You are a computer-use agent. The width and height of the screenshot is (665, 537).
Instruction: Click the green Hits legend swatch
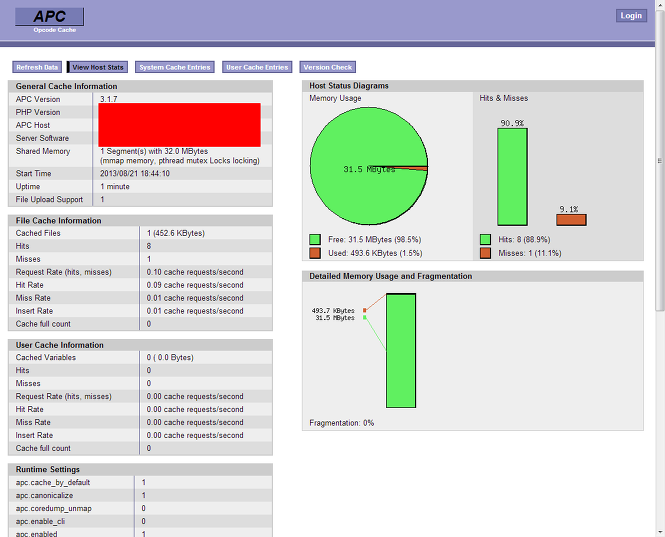(x=485, y=240)
